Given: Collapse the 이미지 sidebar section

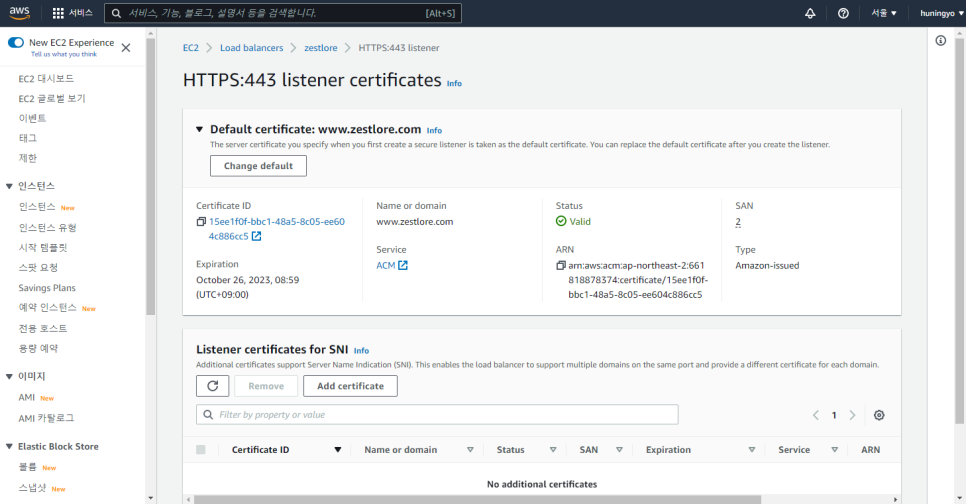Looking at the screenshot, I should pyautogui.click(x=9, y=376).
